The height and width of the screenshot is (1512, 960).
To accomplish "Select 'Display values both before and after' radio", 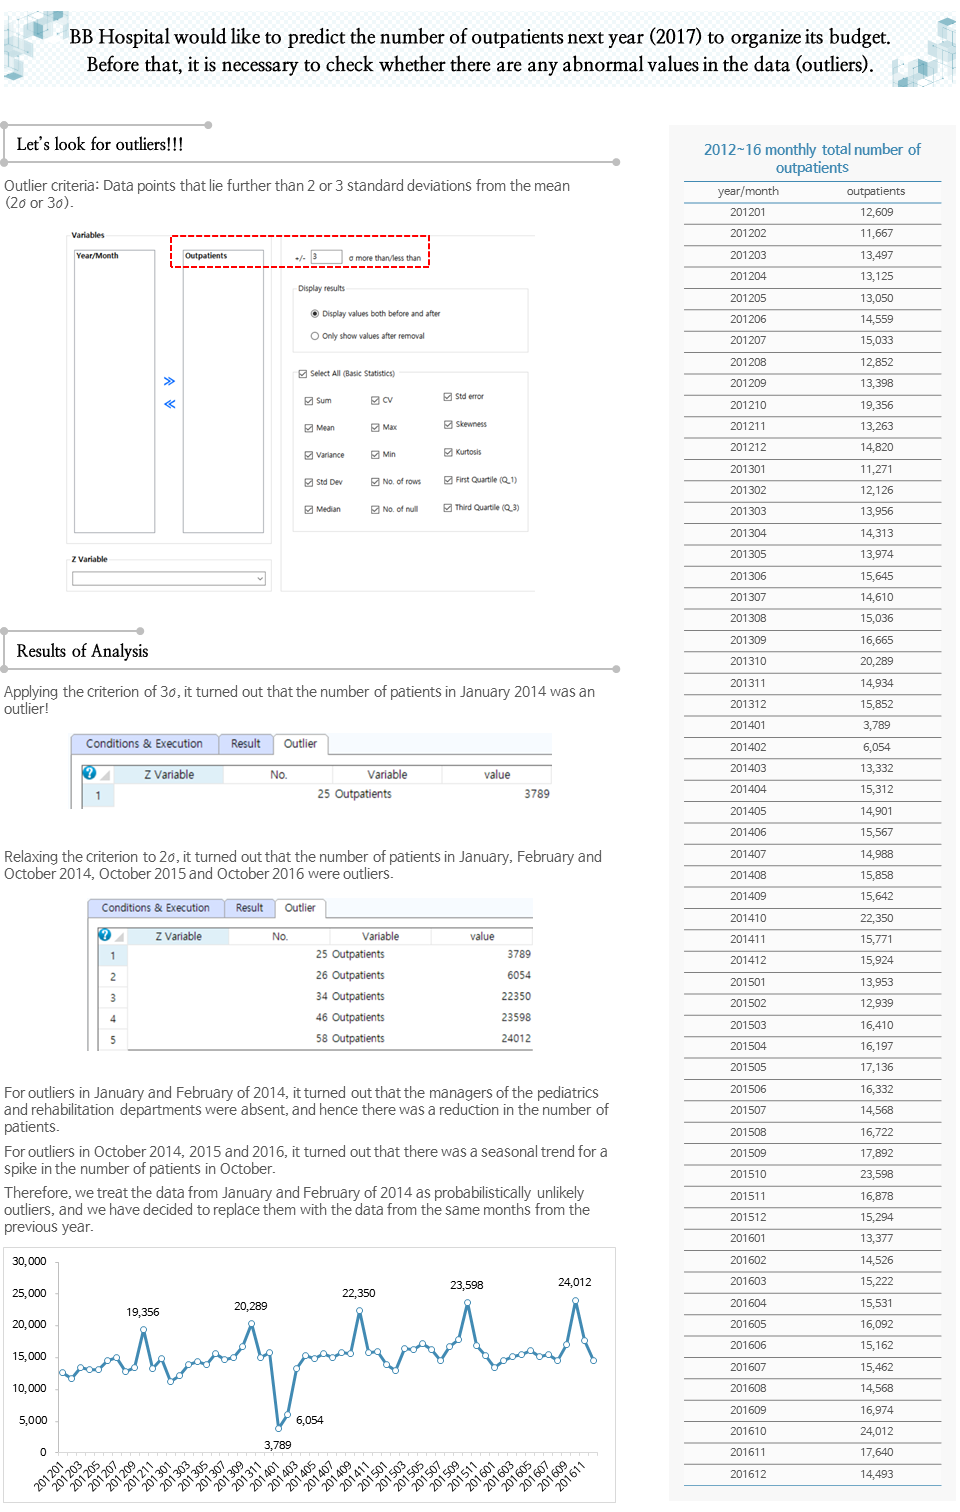I will pos(315,314).
